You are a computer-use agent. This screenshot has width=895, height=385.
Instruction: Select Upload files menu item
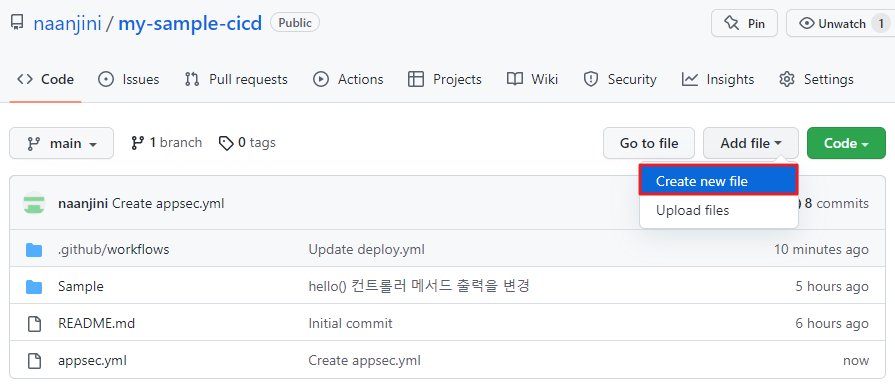pos(719,210)
